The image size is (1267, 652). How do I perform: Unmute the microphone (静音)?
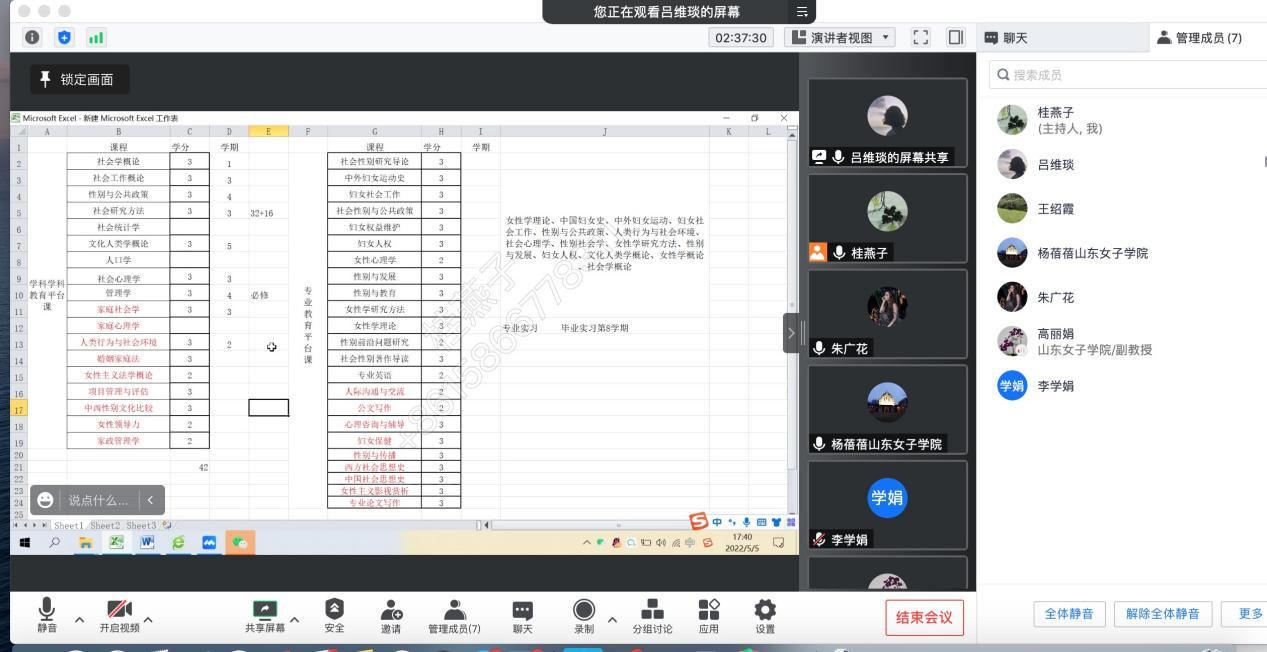click(47, 616)
